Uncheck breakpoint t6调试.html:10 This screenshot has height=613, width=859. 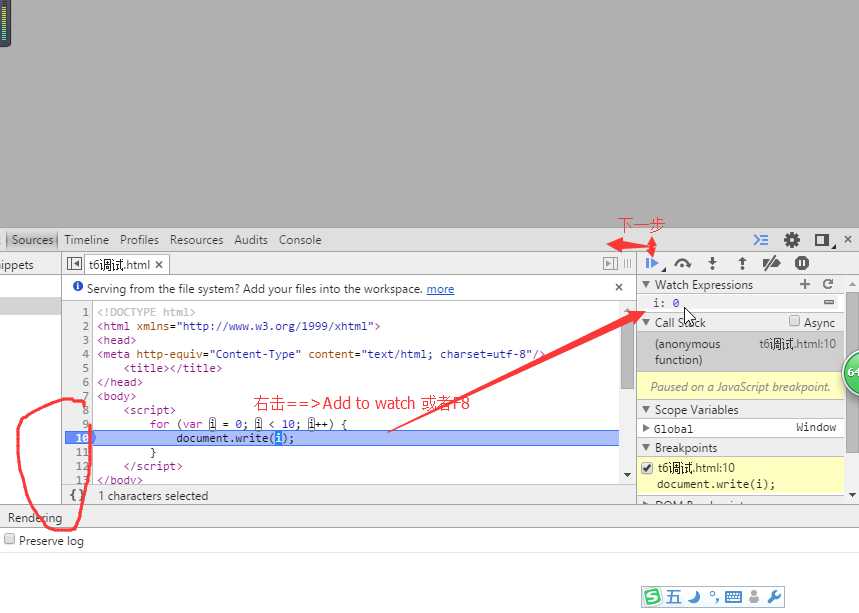tap(647, 468)
